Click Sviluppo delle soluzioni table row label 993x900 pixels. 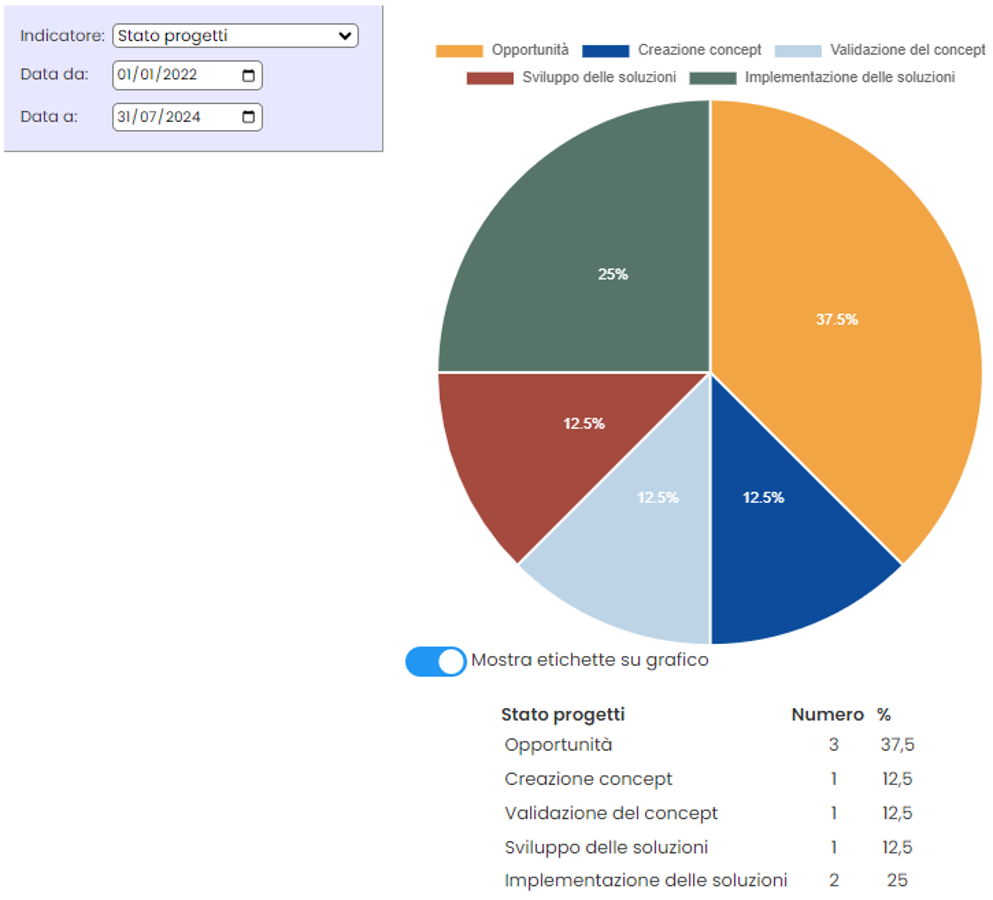click(x=606, y=847)
